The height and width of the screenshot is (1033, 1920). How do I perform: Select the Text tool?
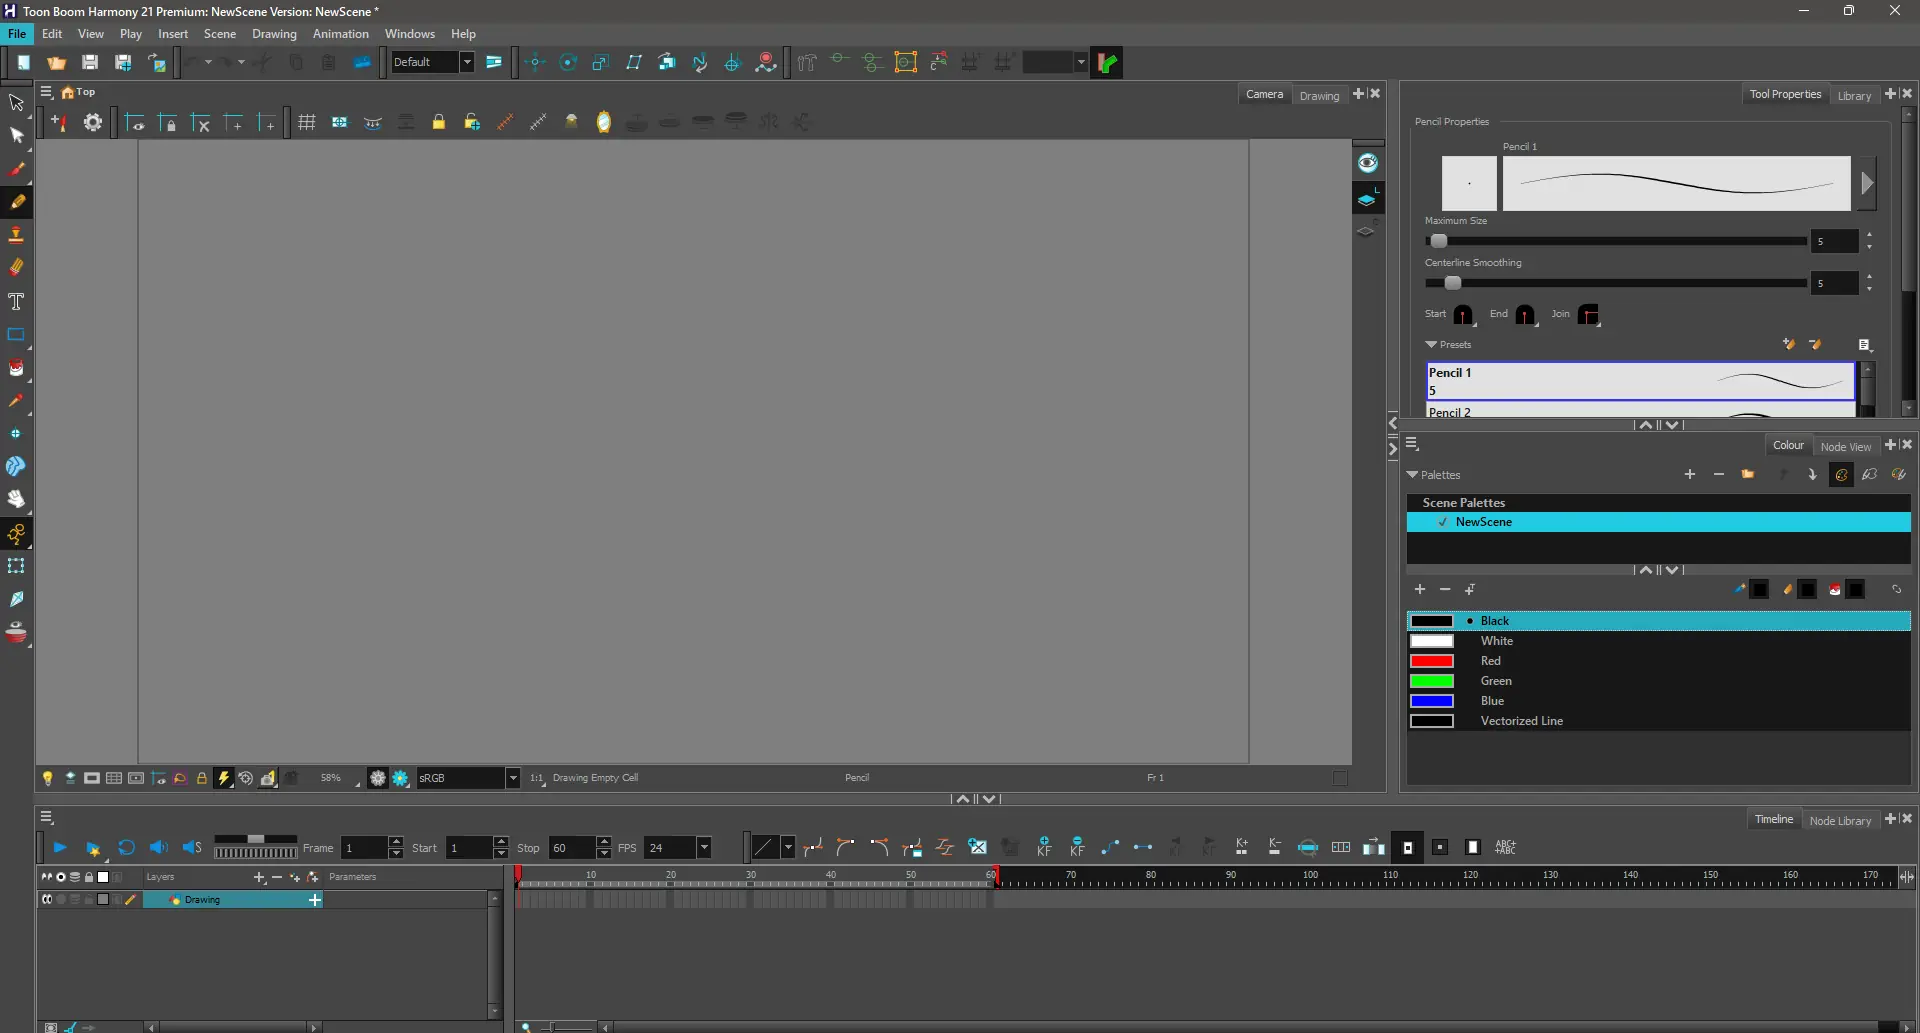(16, 301)
